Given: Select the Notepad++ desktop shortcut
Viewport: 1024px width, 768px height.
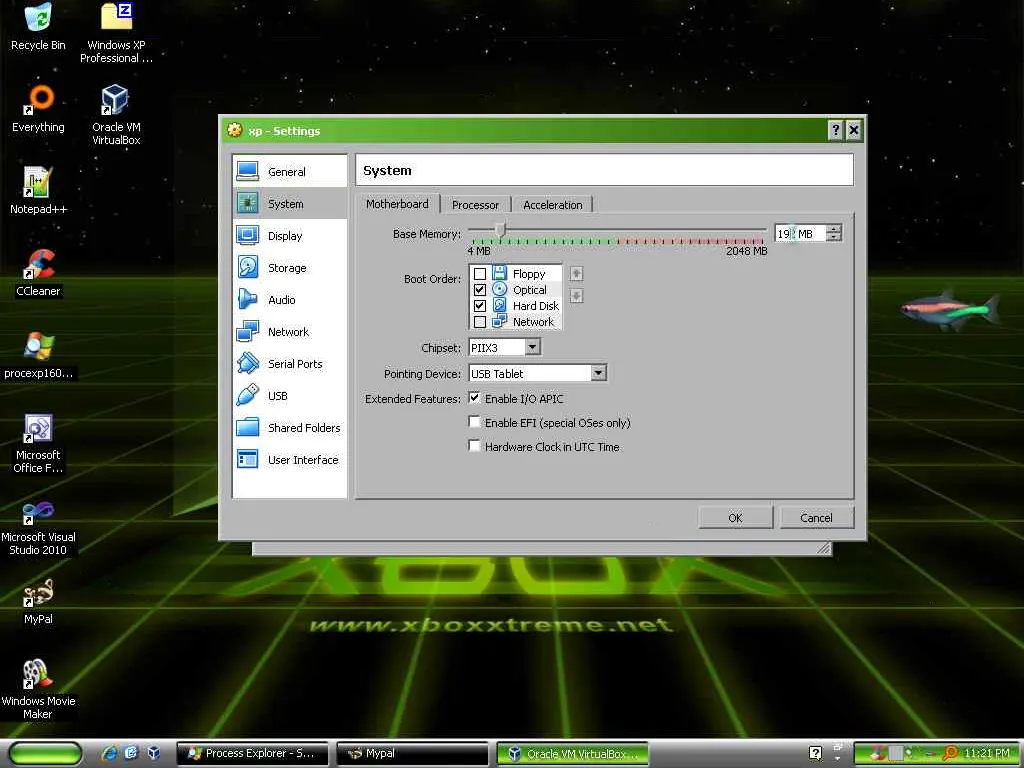Looking at the screenshot, I should coord(38,191).
